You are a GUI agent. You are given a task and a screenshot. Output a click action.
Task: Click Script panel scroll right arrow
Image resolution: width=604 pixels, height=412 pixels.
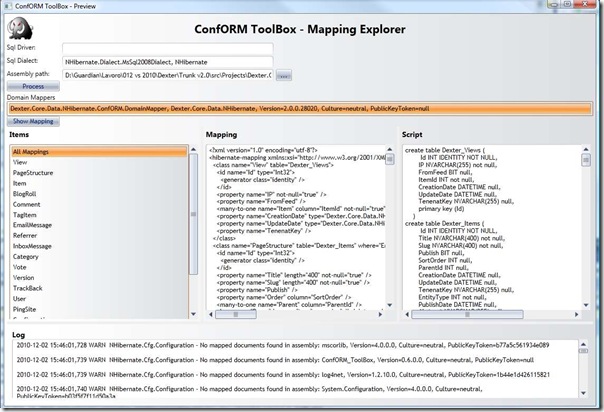click(x=576, y=314)
